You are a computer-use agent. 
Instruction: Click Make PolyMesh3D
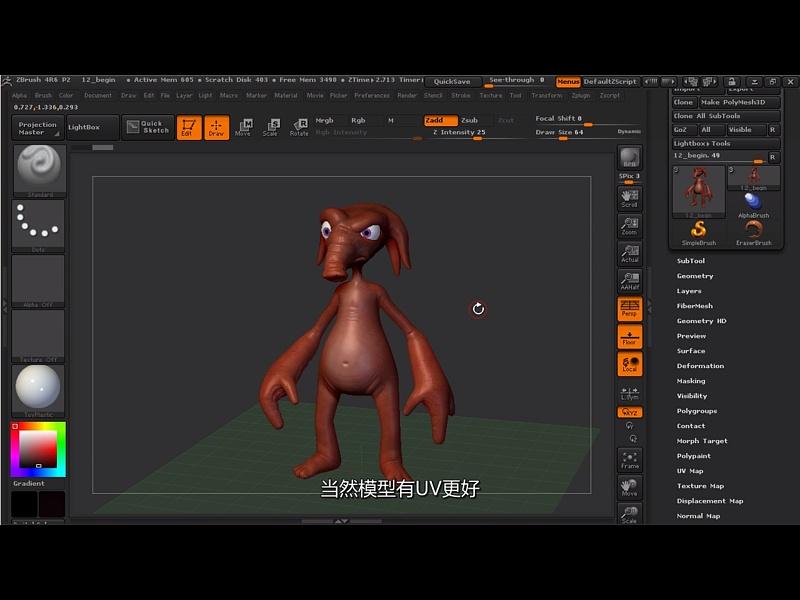(740, 102)
